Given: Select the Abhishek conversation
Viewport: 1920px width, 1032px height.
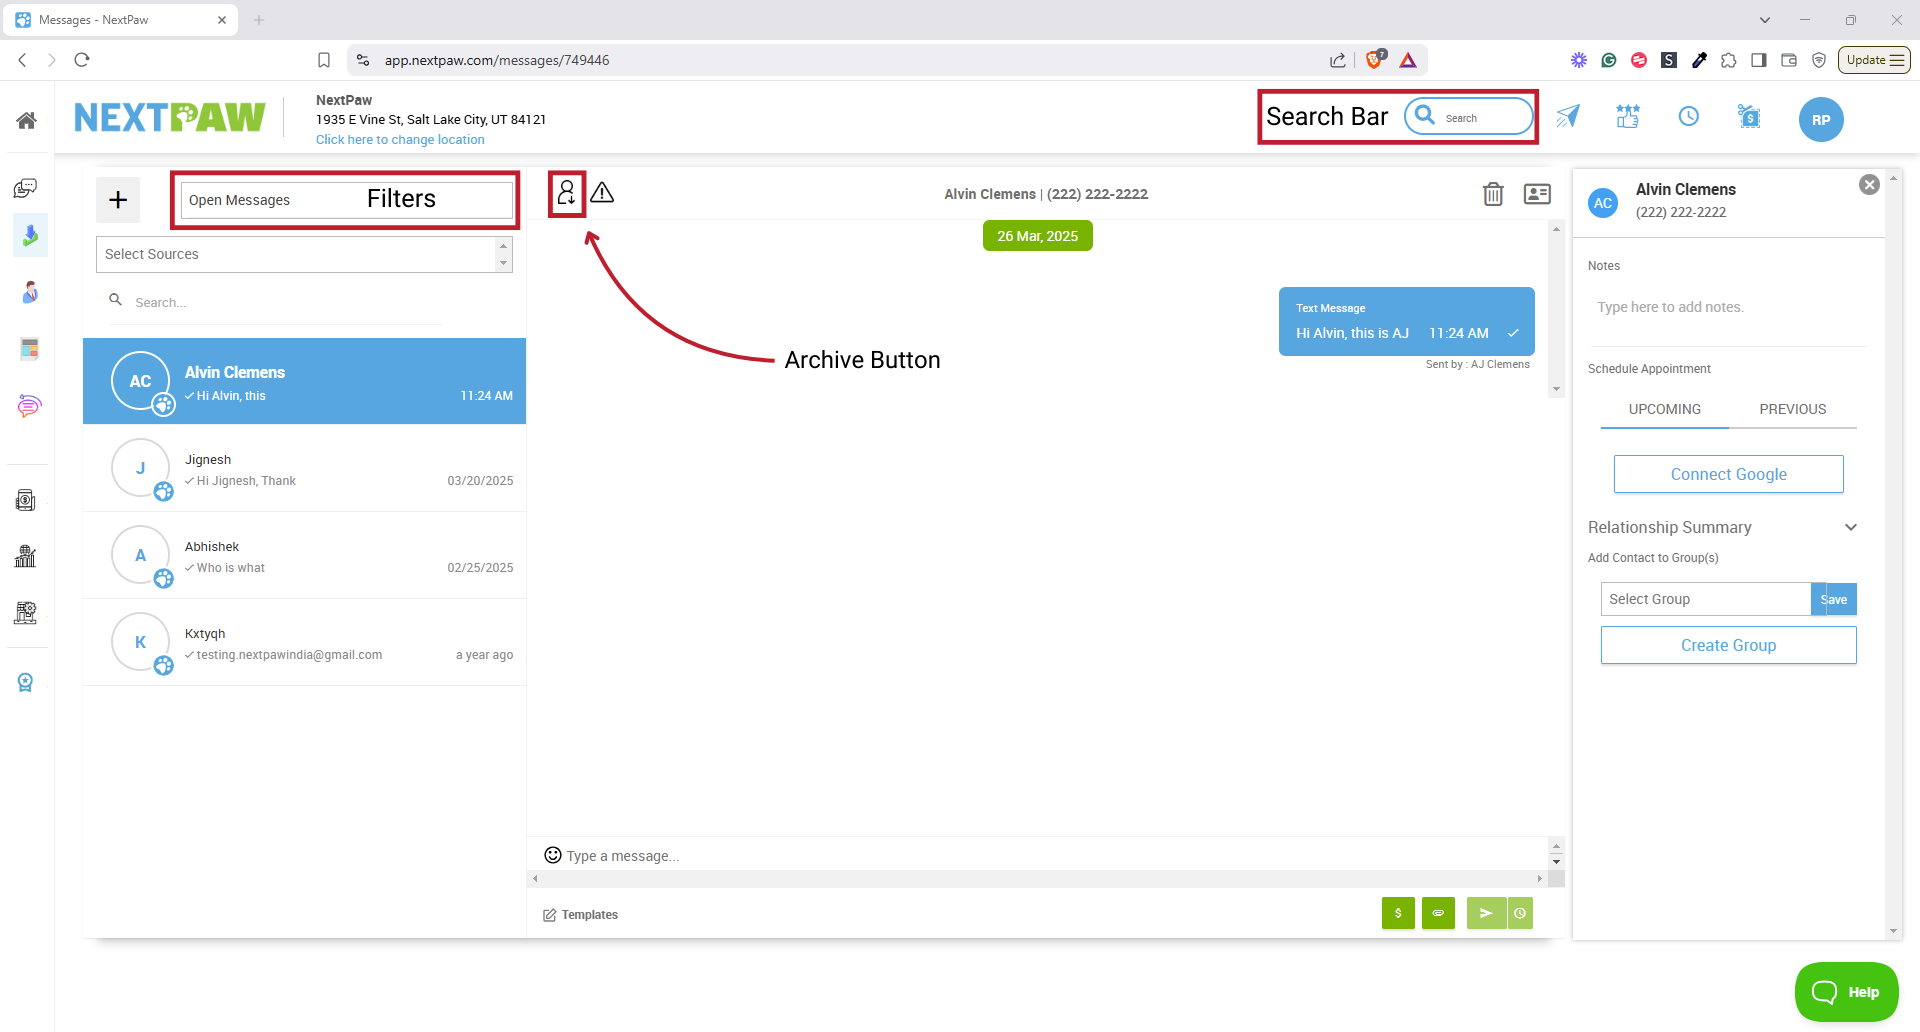Looking at the screenshot, I should coord(304,555).
